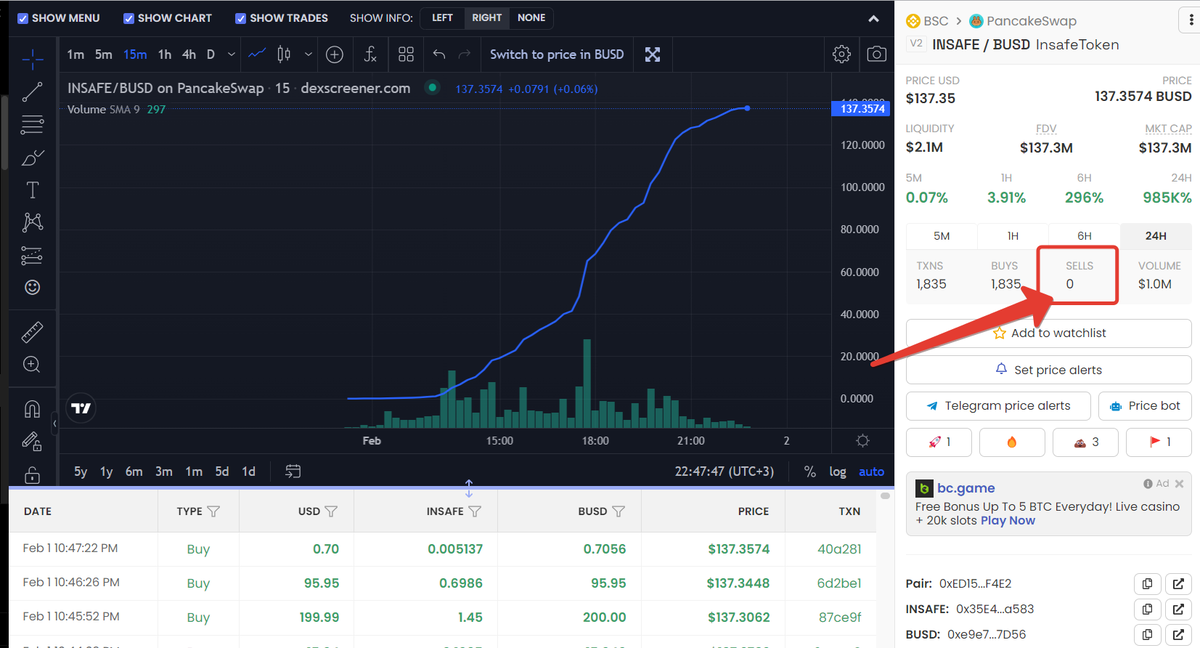Open the forecasting and measurement tools
Viewport: 1200px width, 648px height.
click(x=32, y=255)
